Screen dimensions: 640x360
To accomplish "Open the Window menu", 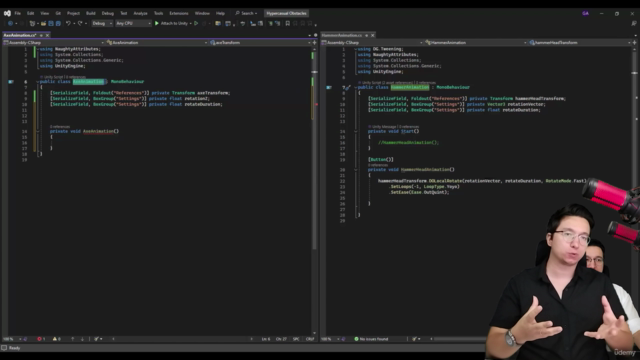I will tap(202, 13).
